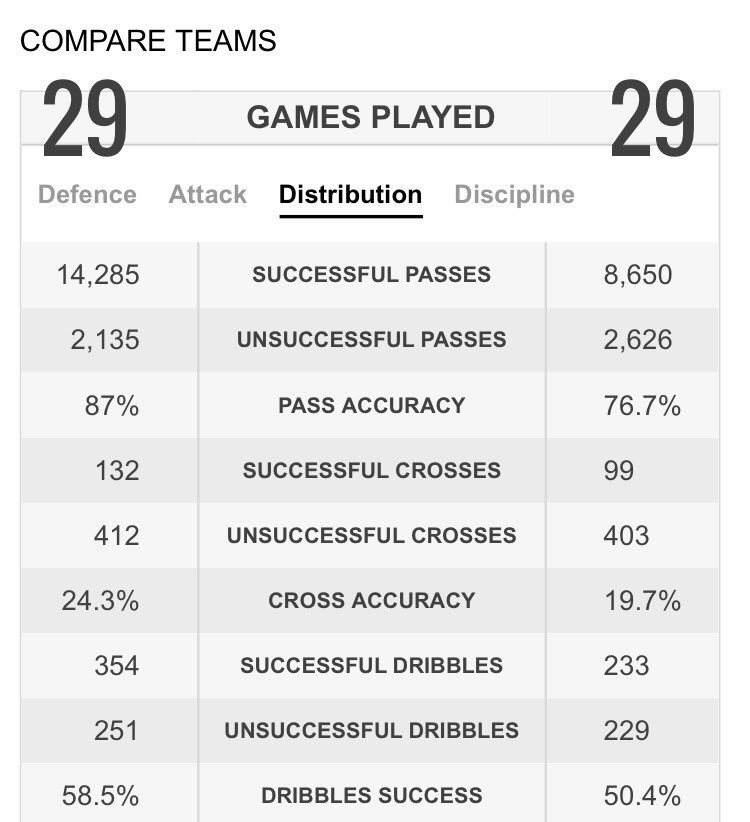
Task: Click the left team's 29 games played
Action: 85,120
